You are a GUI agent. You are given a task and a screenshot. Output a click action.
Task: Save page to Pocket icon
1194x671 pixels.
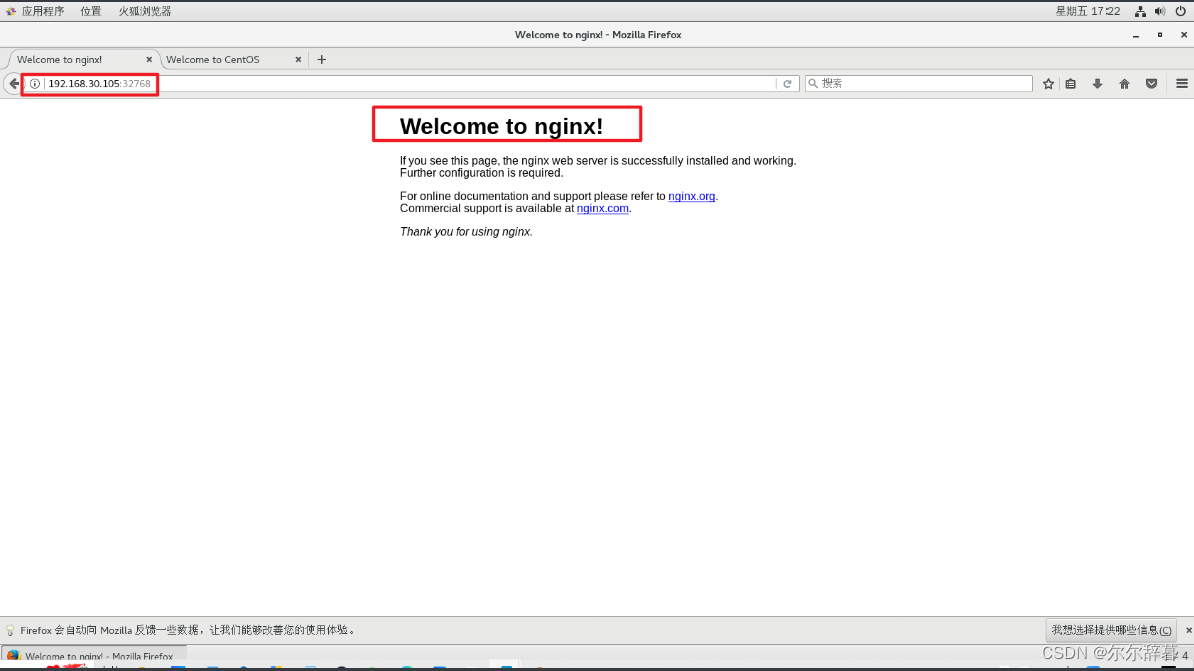[1151, 84]
